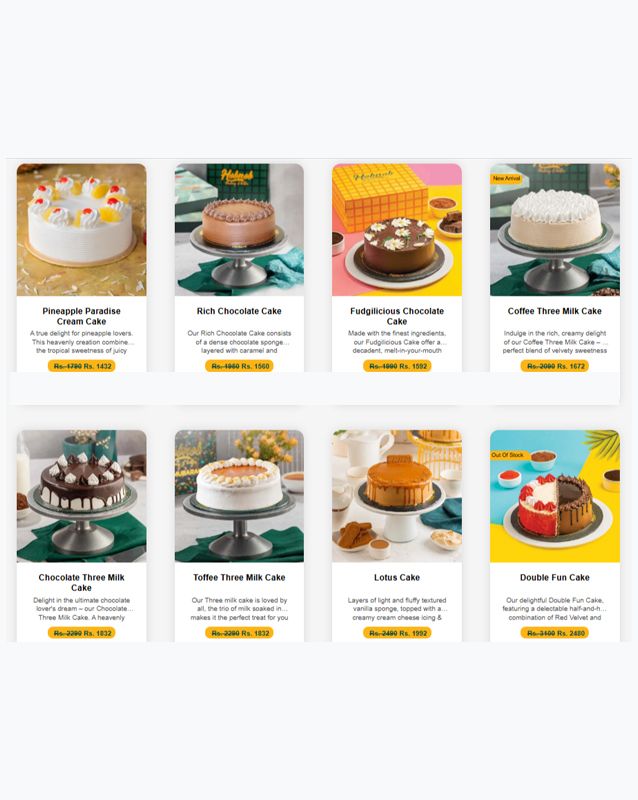The height and width of the screenshot is (800, 638).
Task: Click the Rs. 1560 price badge
Action: [239, 366]
